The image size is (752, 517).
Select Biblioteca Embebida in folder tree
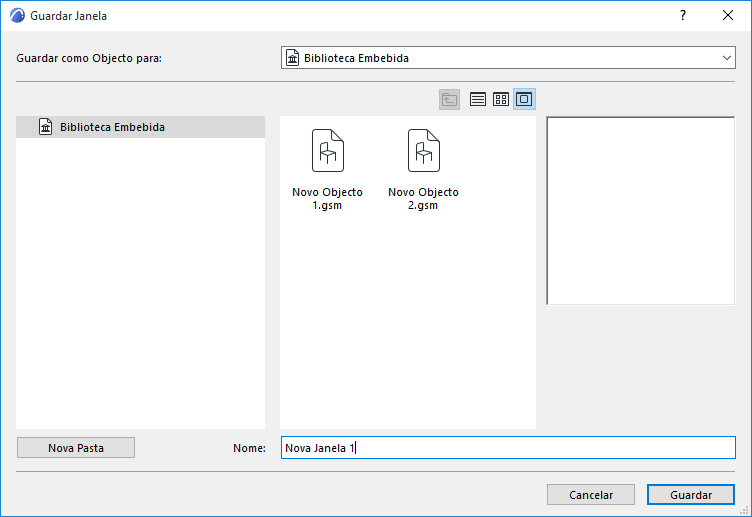[141, 127]
